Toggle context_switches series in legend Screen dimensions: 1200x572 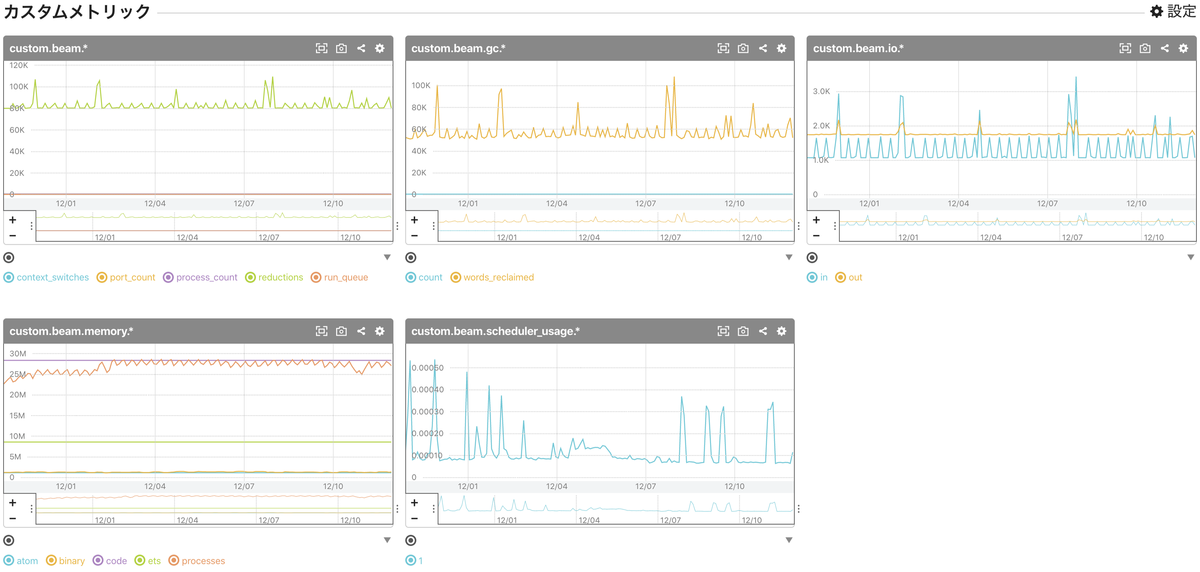(47, 277)
